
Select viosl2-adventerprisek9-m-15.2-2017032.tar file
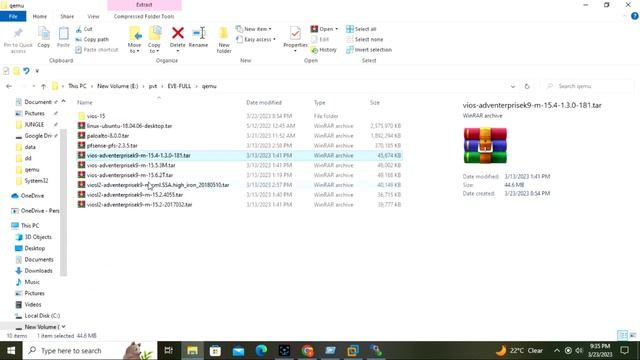(x=139, y=204)
